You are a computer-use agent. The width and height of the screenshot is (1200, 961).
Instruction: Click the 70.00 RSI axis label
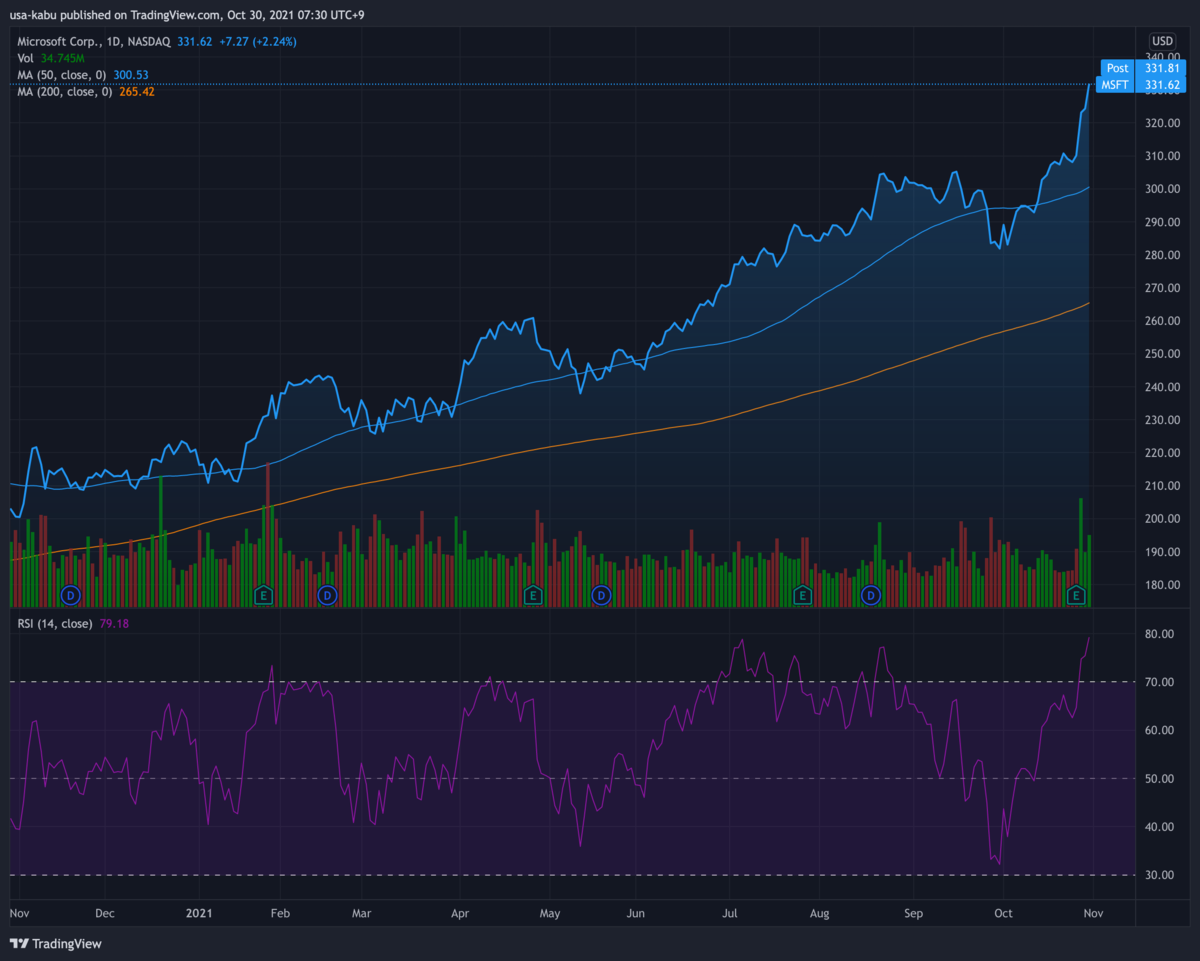[1160, 682]
